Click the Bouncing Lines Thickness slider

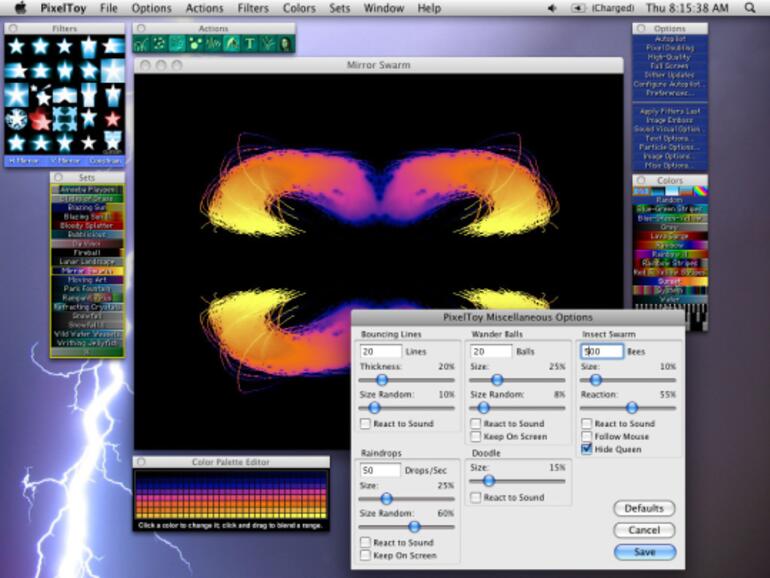[381, 380]
